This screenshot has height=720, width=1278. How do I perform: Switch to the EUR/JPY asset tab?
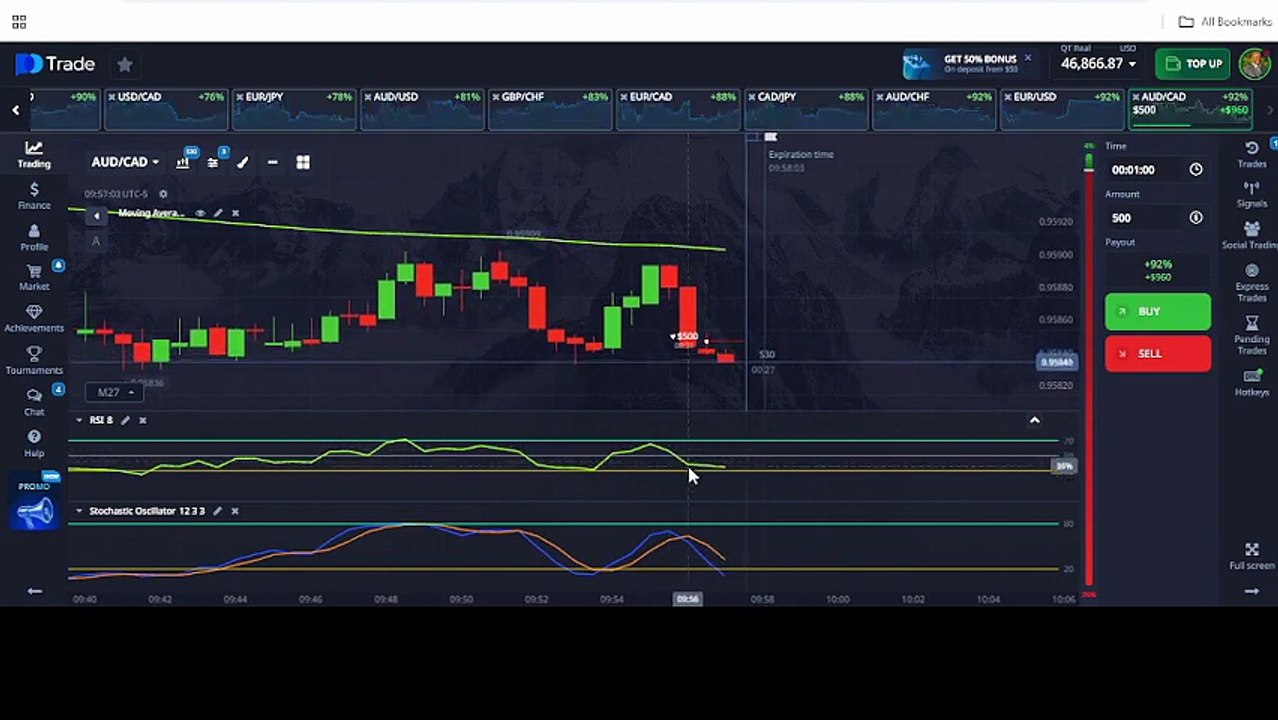point(294,109)
